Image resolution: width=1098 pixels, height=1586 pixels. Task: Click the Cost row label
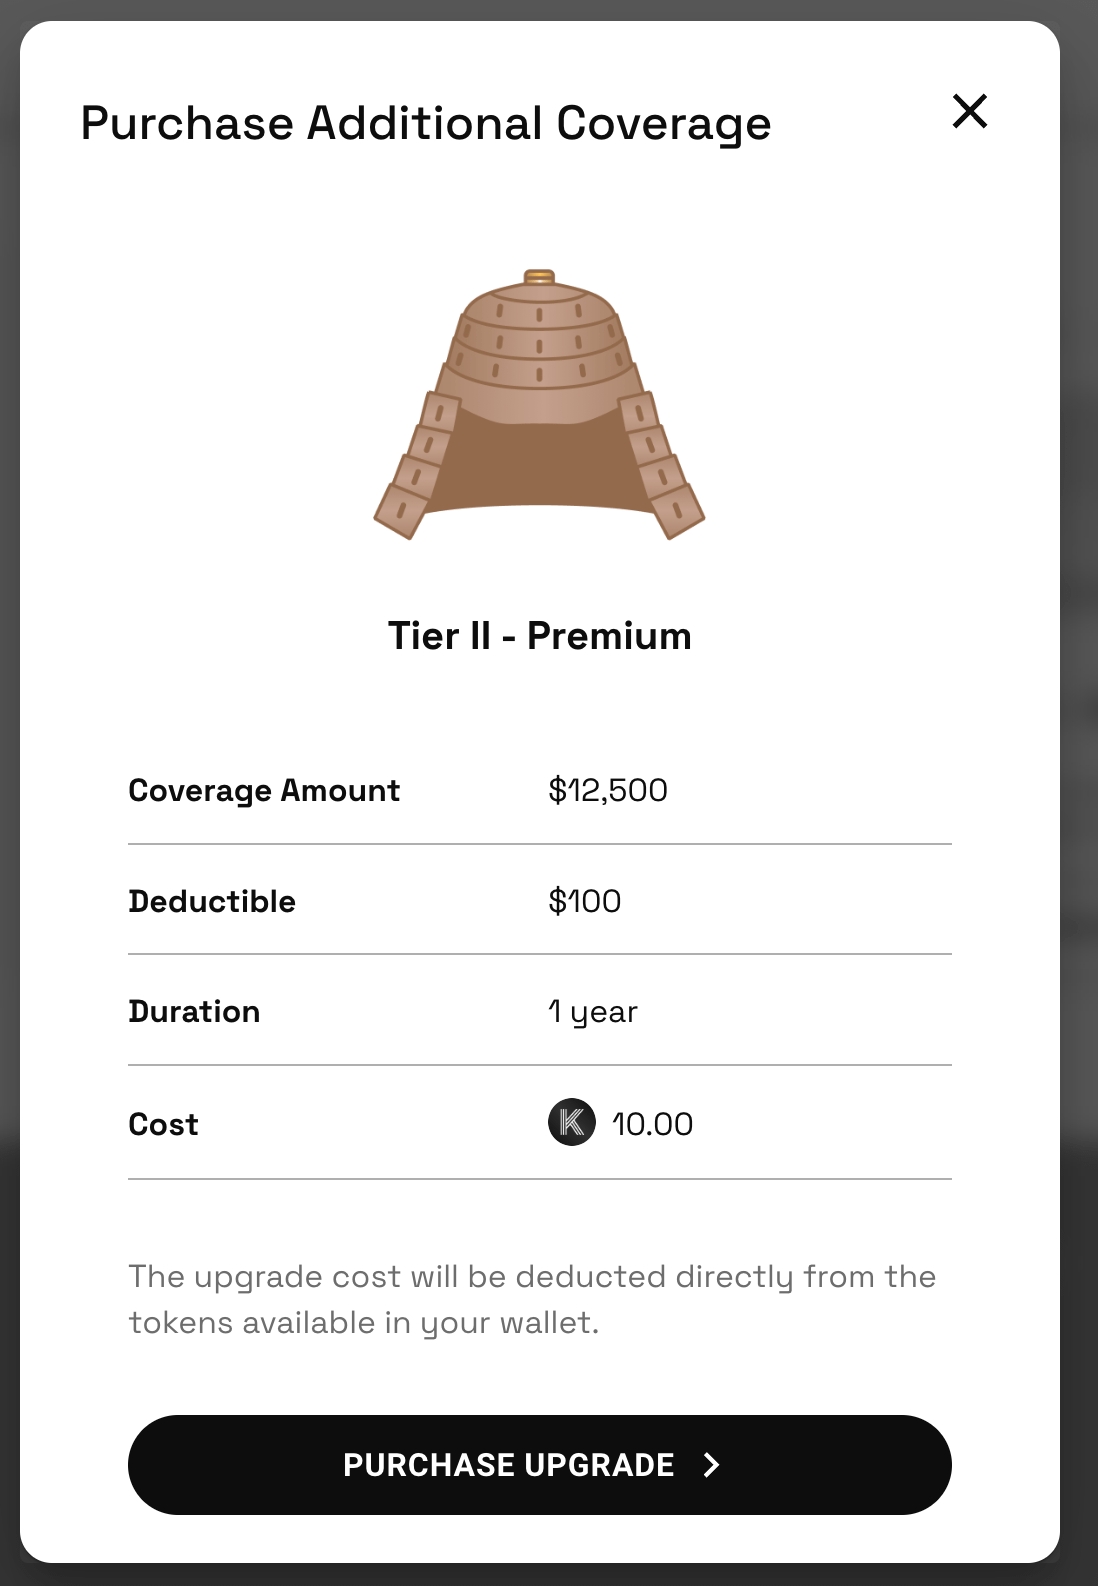coord(163,1124)
